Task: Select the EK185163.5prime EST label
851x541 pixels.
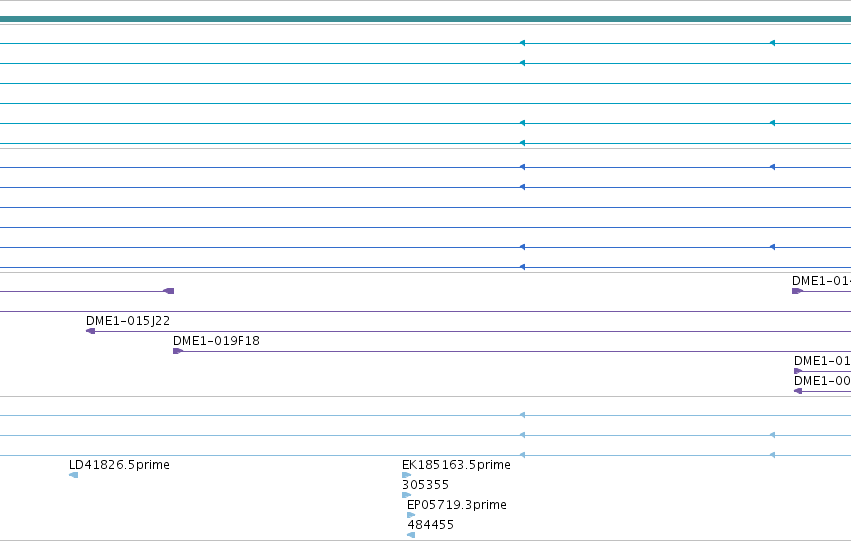Action: tap(456, 464)
